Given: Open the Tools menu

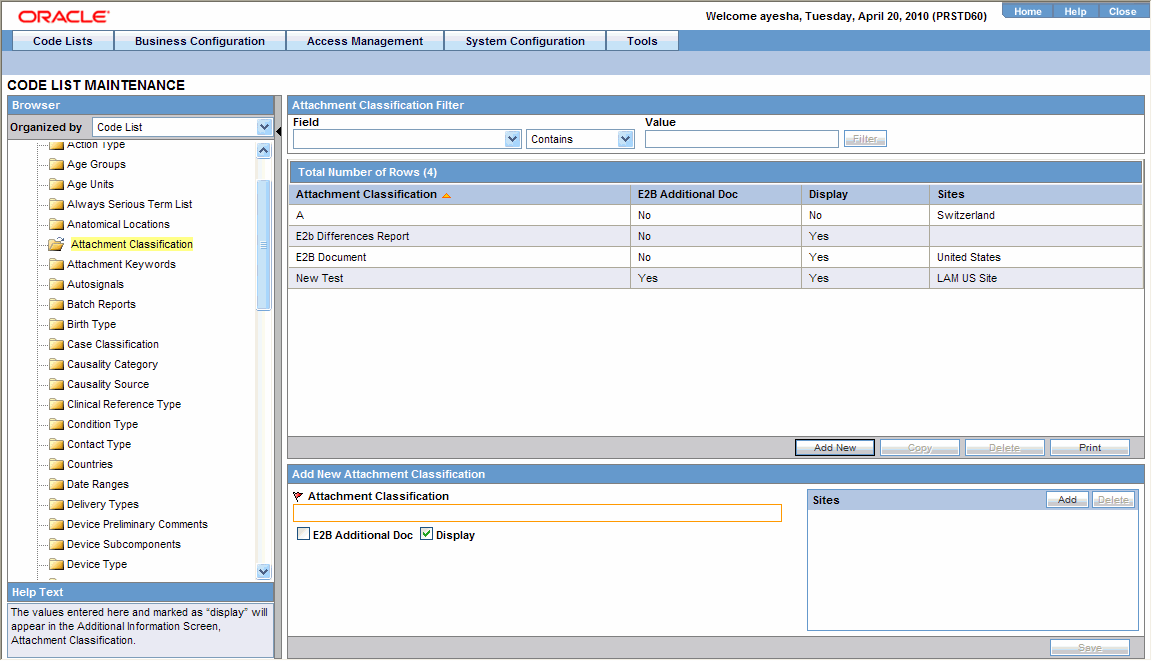Looking at the screenshot, I should tap(642, 41).
